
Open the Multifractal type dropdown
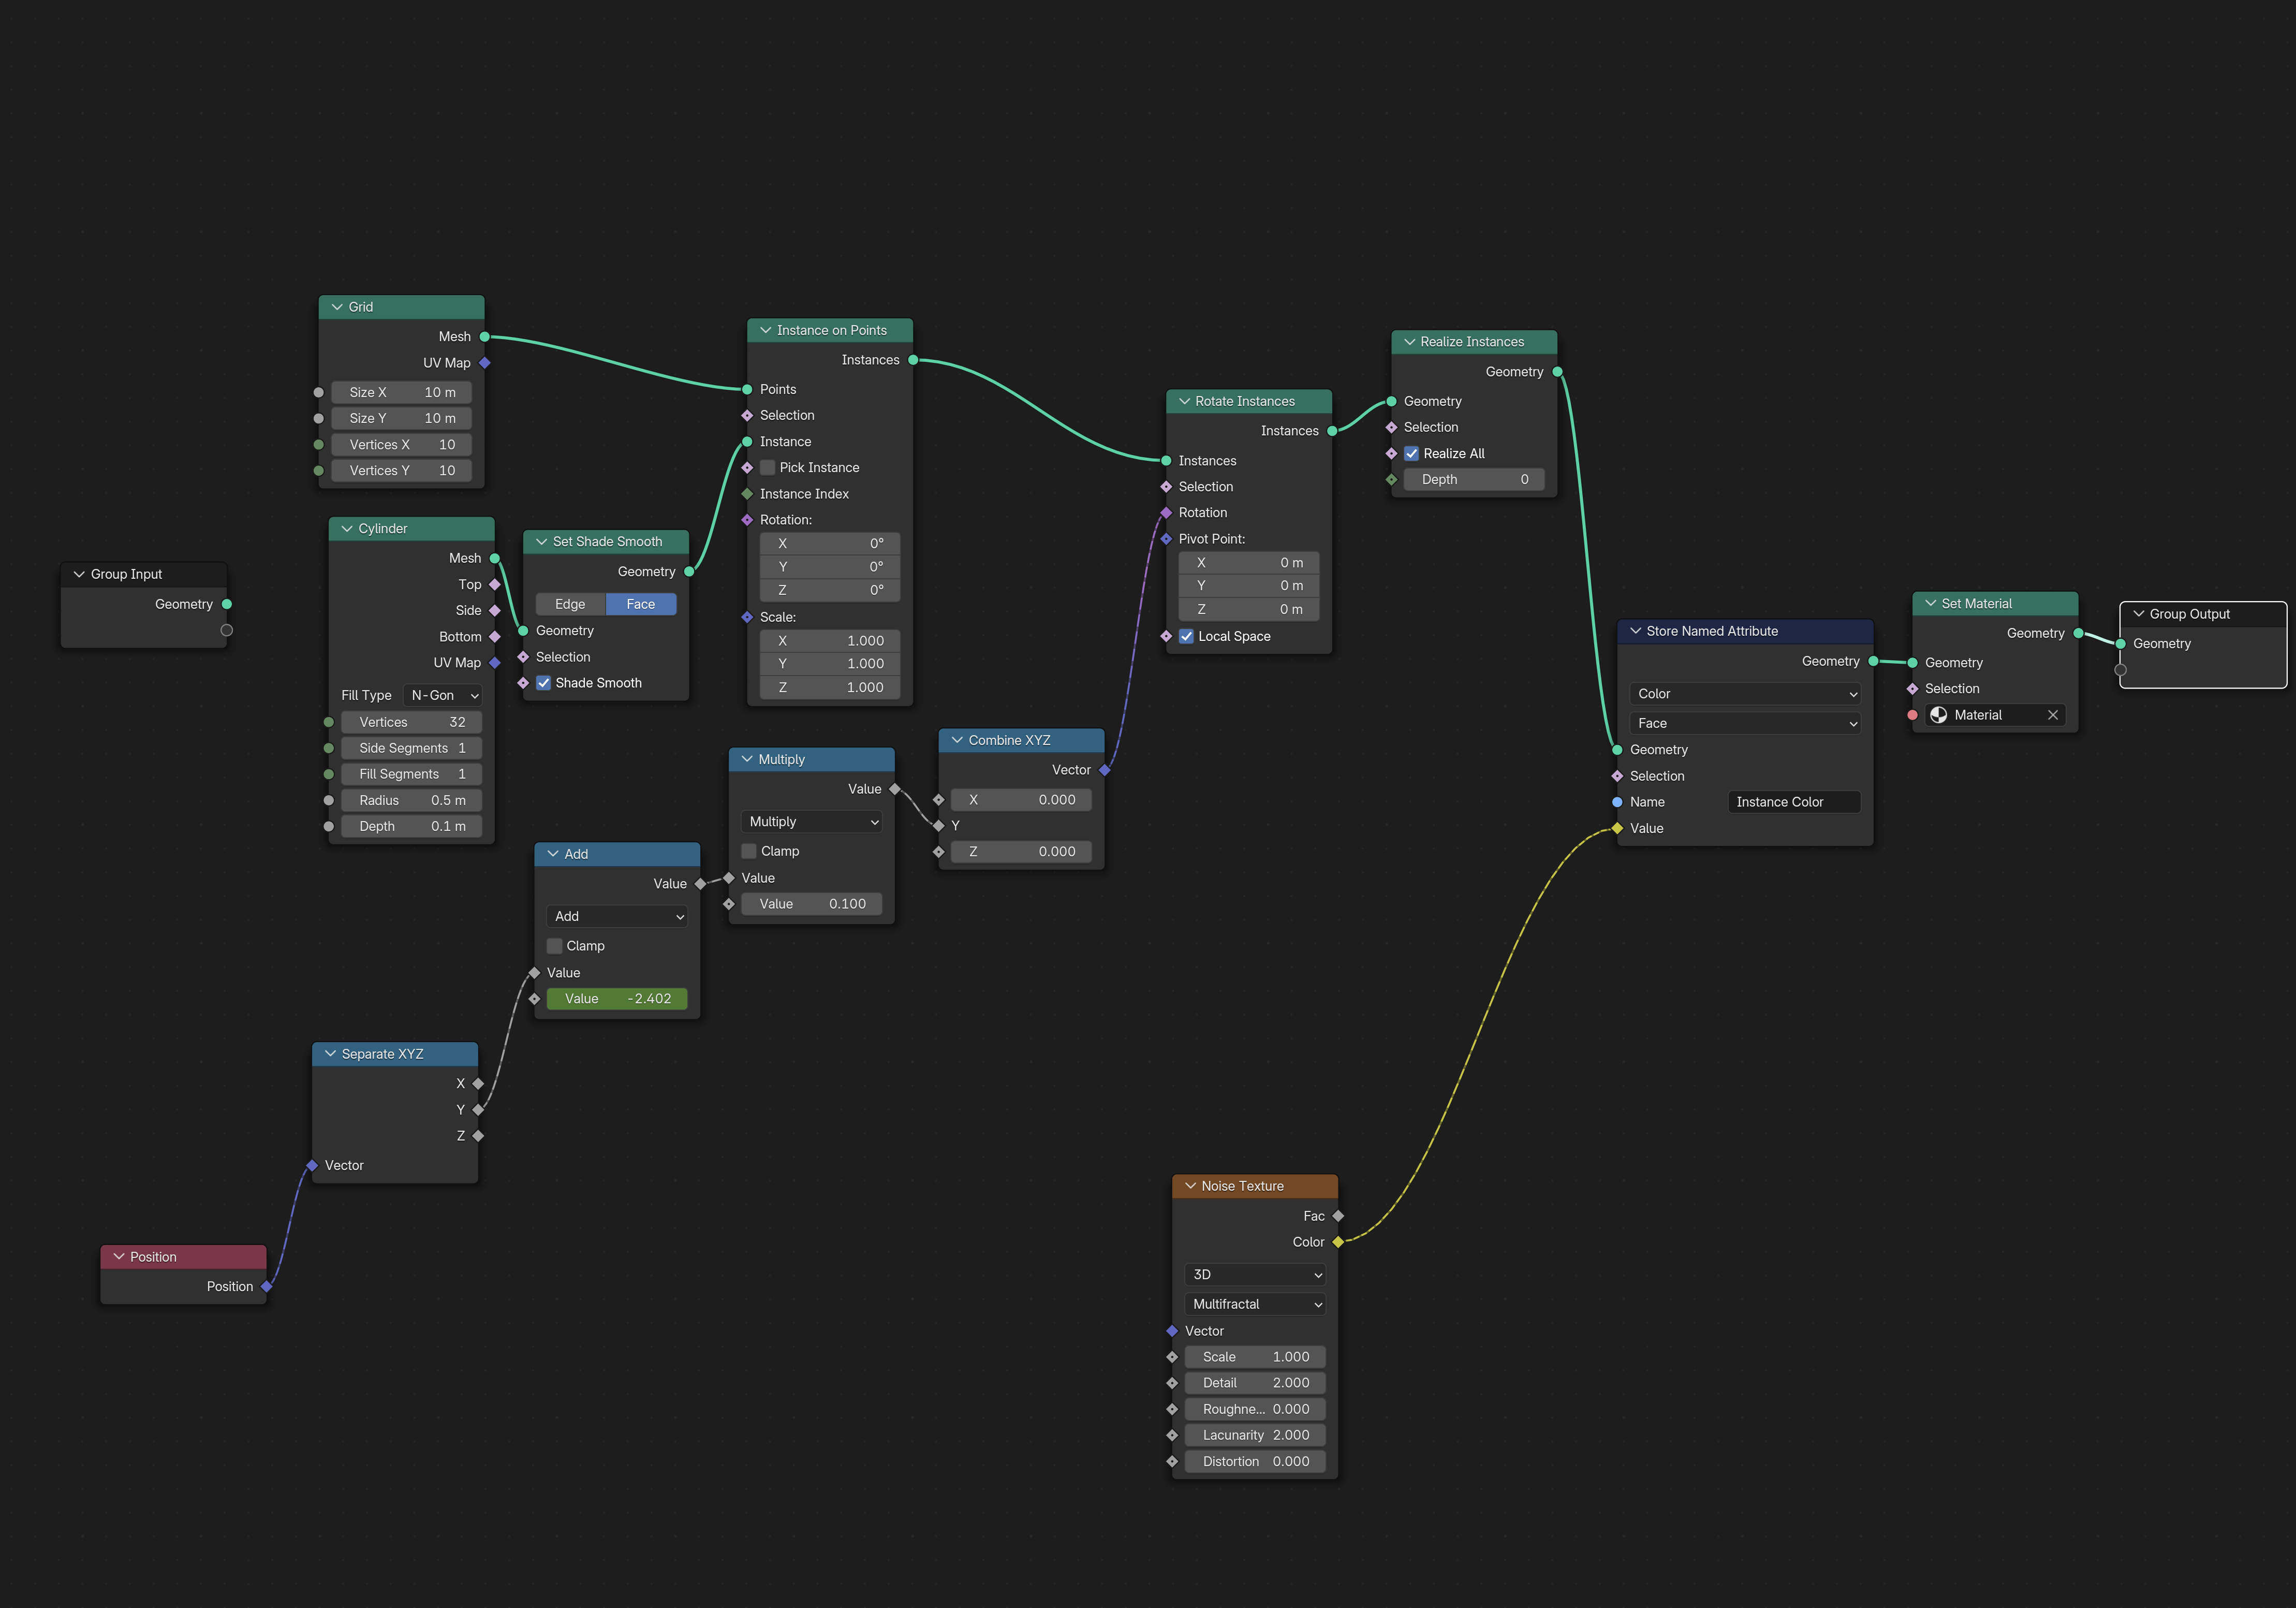point(1255,1304)
